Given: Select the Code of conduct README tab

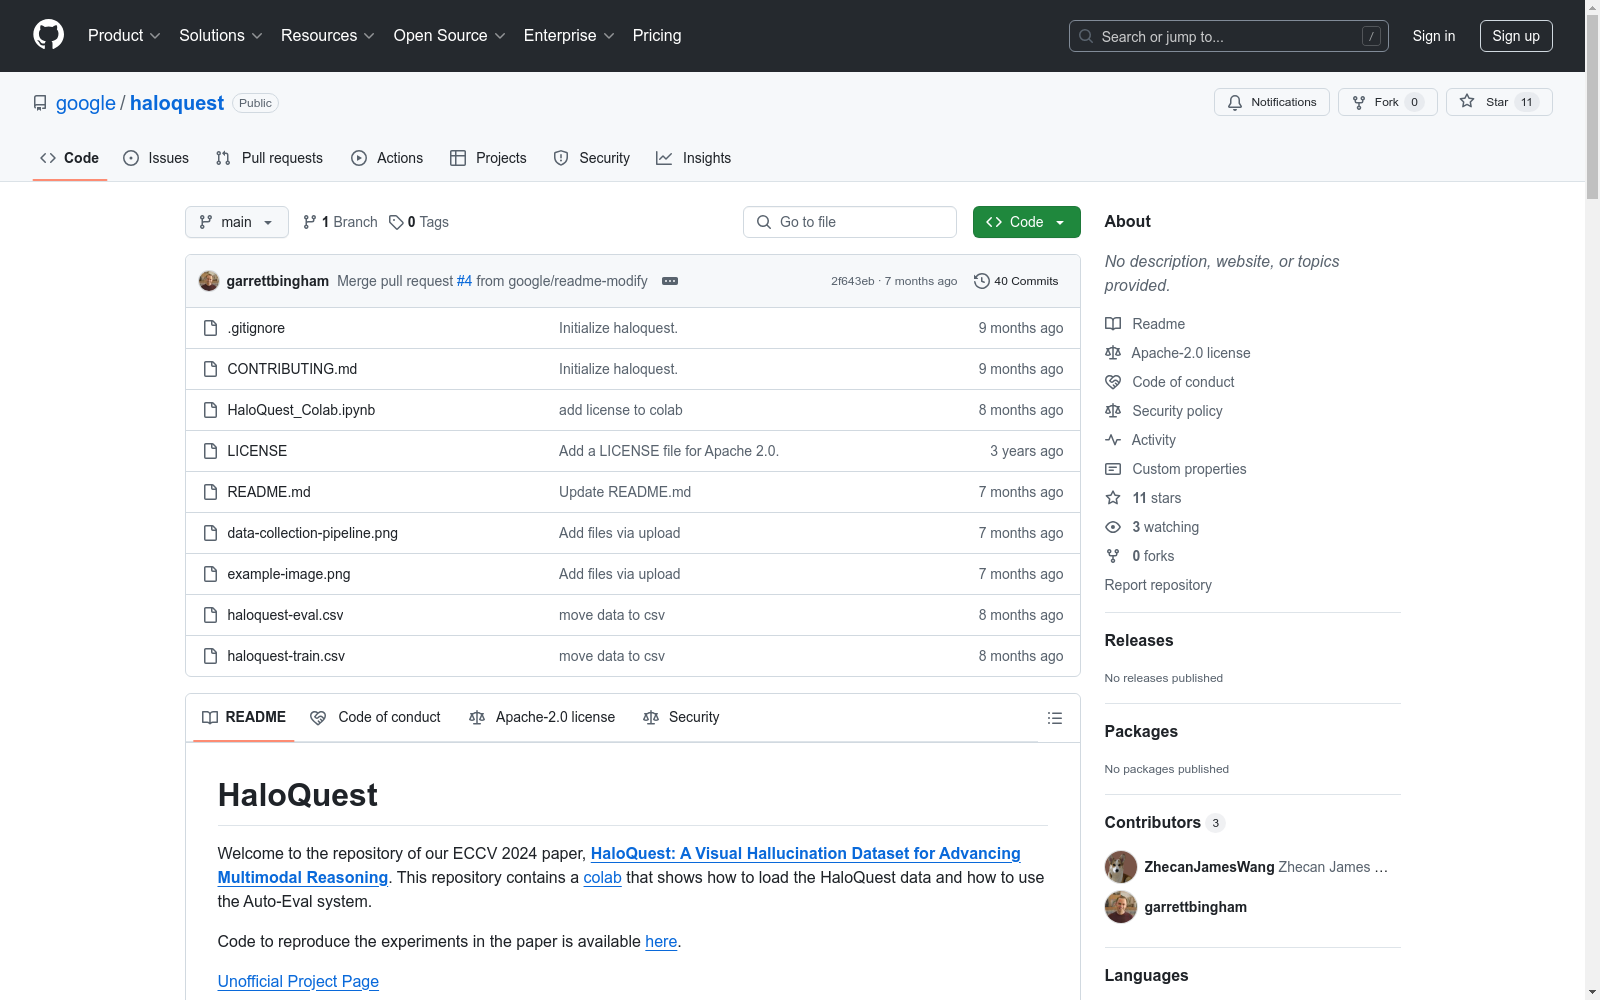Looking at the screenshot, I should (375, 717).
